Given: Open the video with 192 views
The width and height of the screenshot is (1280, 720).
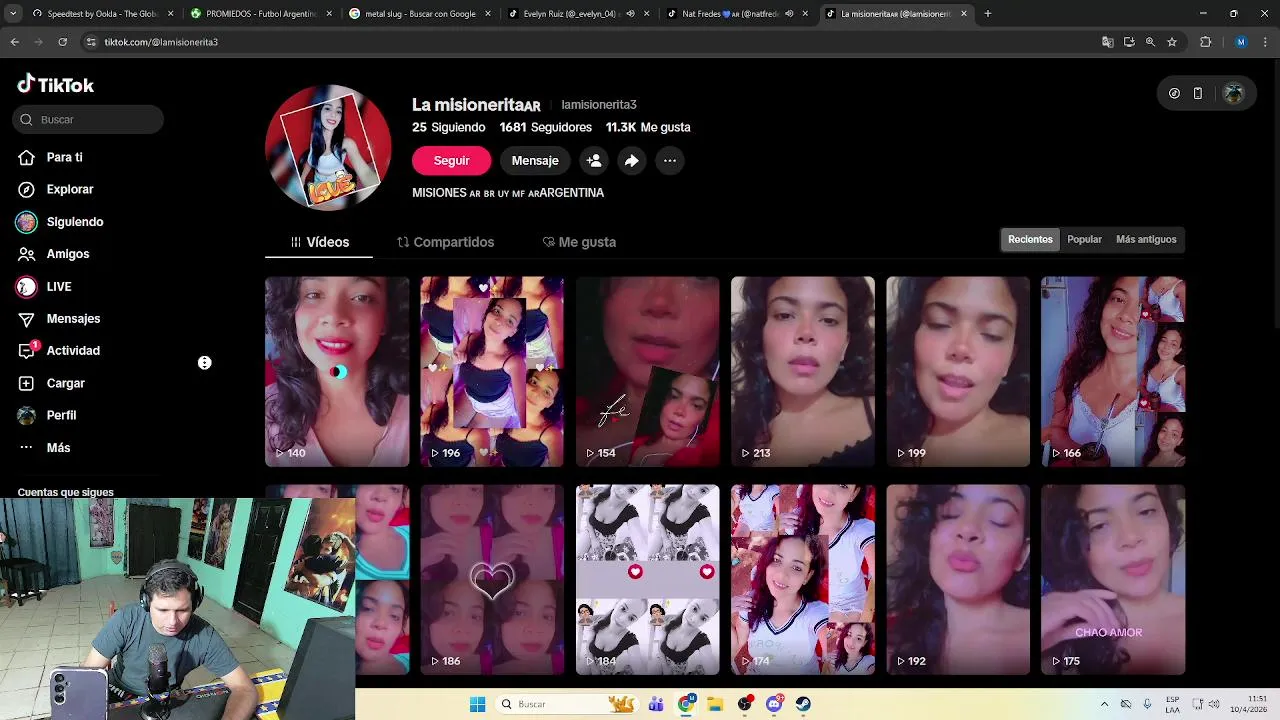Looking at the screenshot, I should (958, 580).
